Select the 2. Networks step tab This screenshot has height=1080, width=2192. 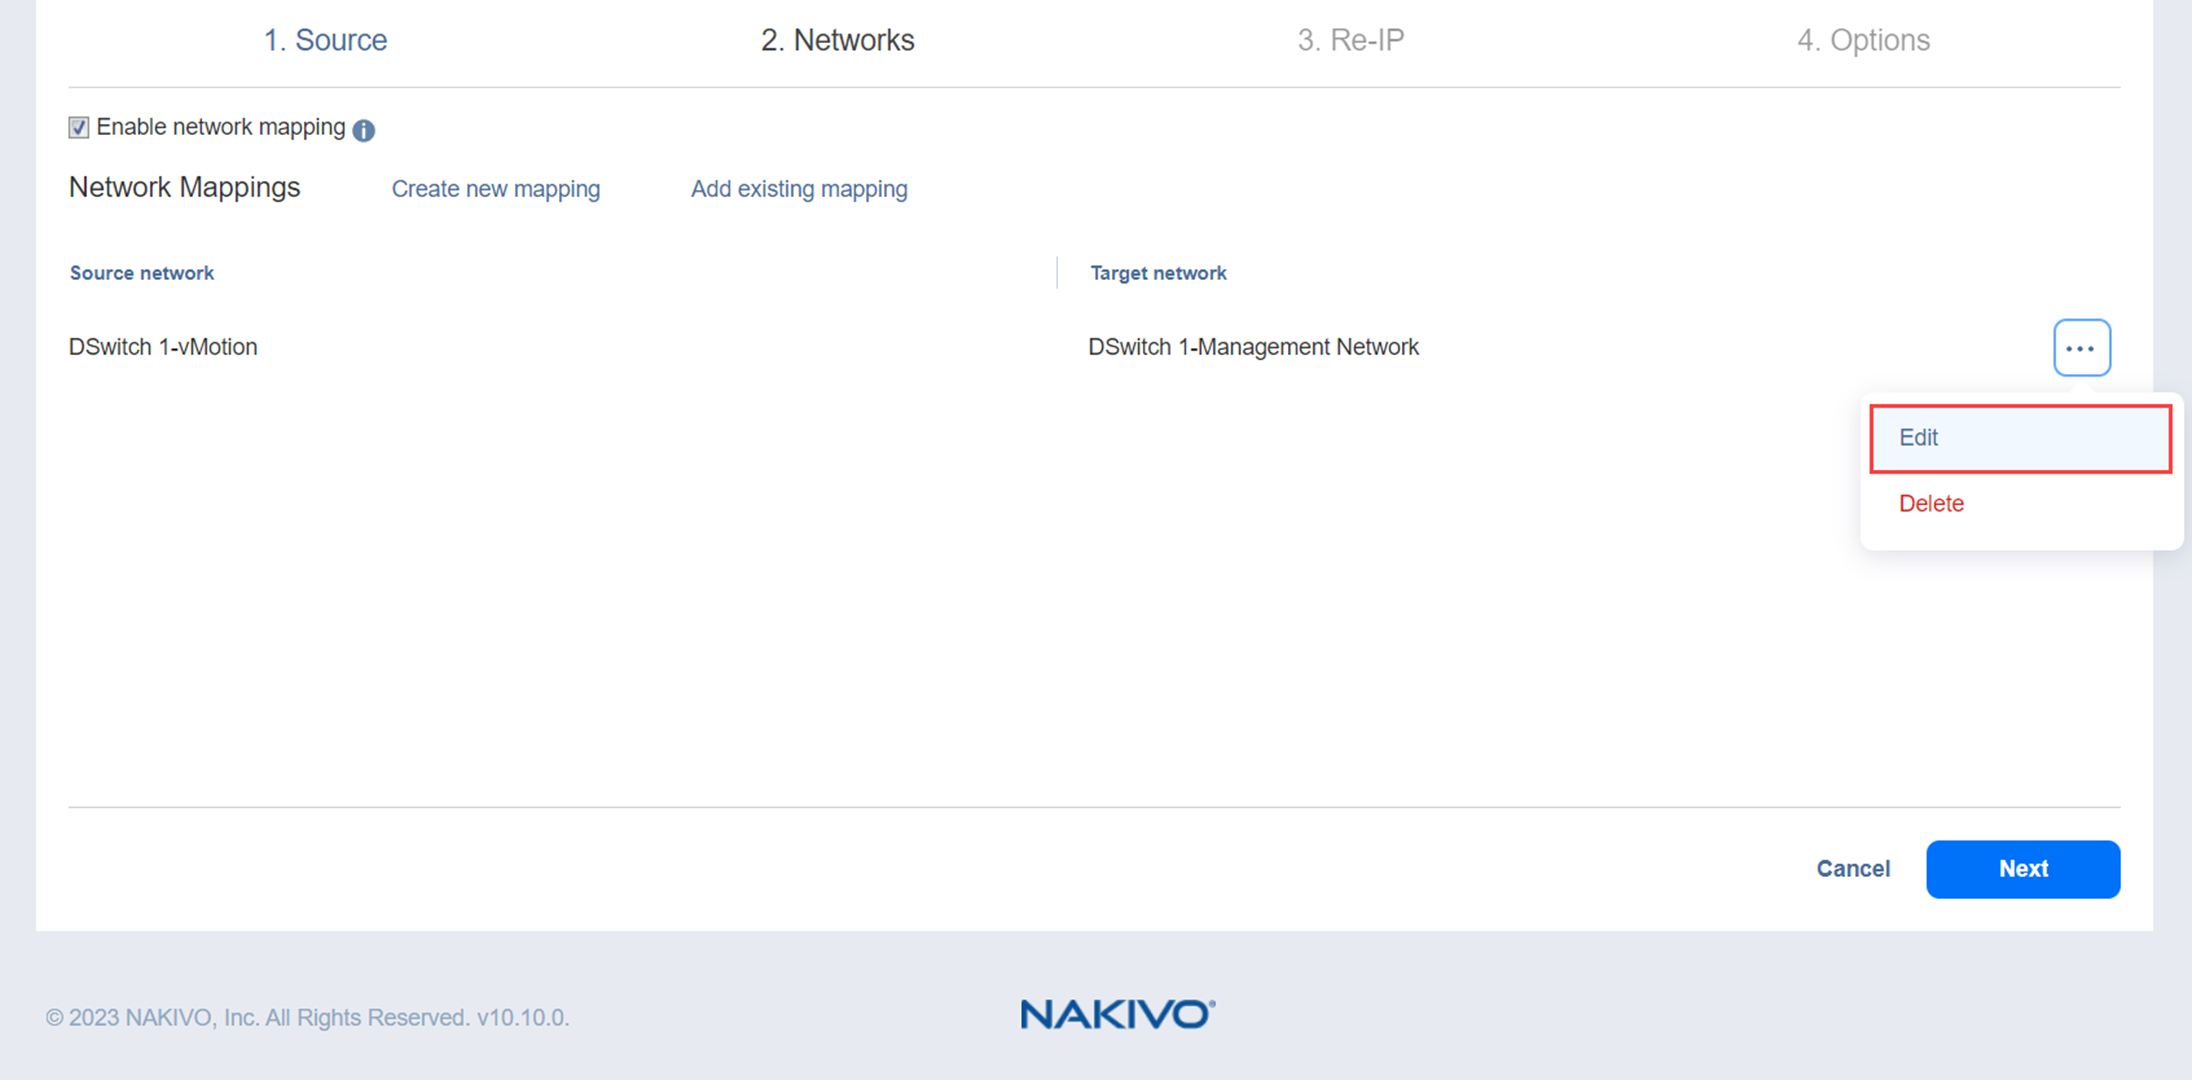tap(837, 40)
